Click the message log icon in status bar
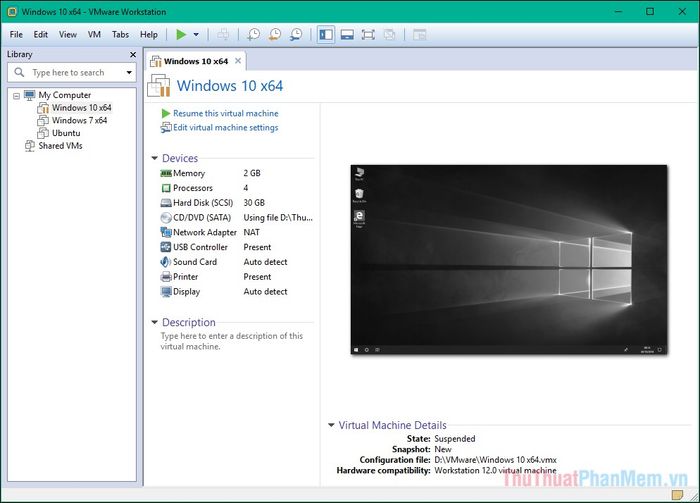Viewport: 700px width, 503px height. [x=677, y=495]
